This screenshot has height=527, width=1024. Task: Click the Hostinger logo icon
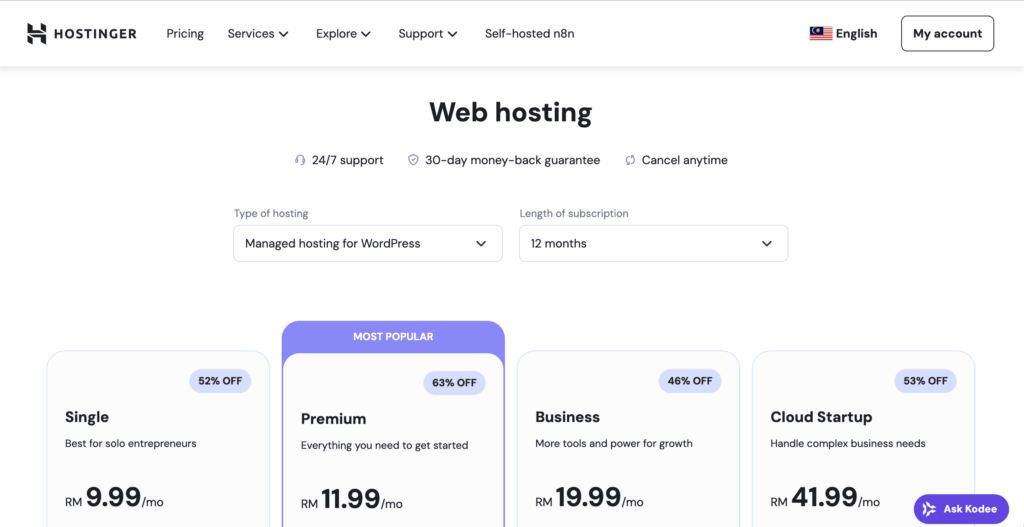click(37, 33)
